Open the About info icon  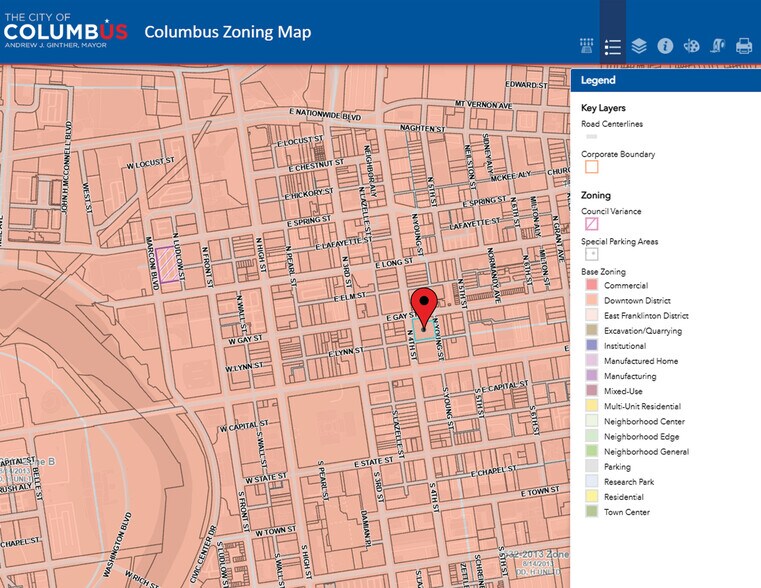coord(665,46)
